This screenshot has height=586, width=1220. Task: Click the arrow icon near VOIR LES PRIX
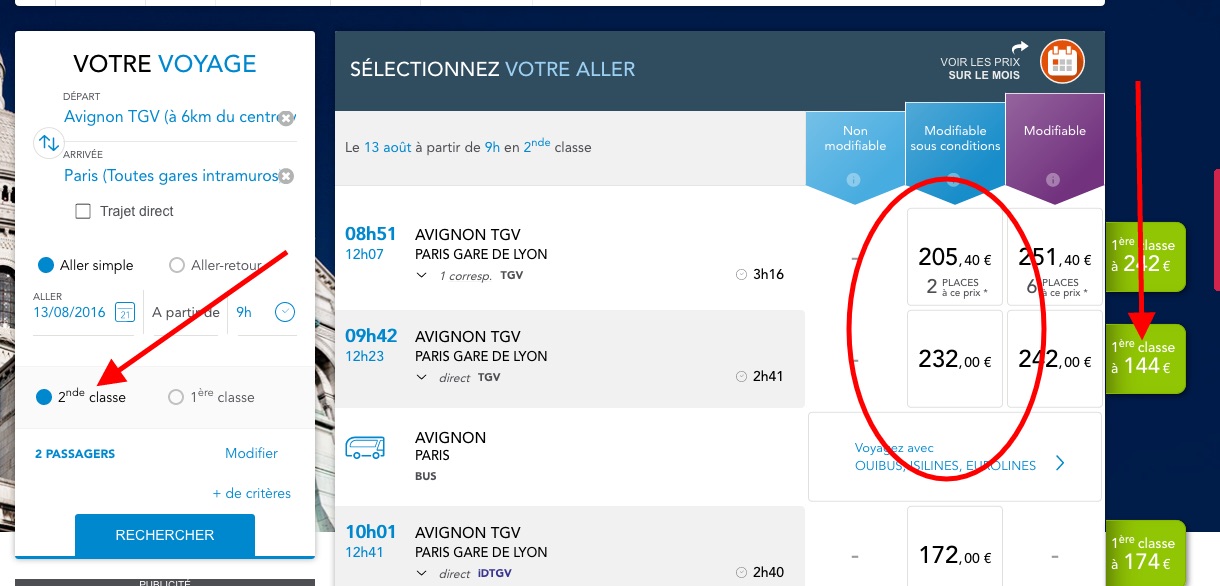click(1018, 47)
